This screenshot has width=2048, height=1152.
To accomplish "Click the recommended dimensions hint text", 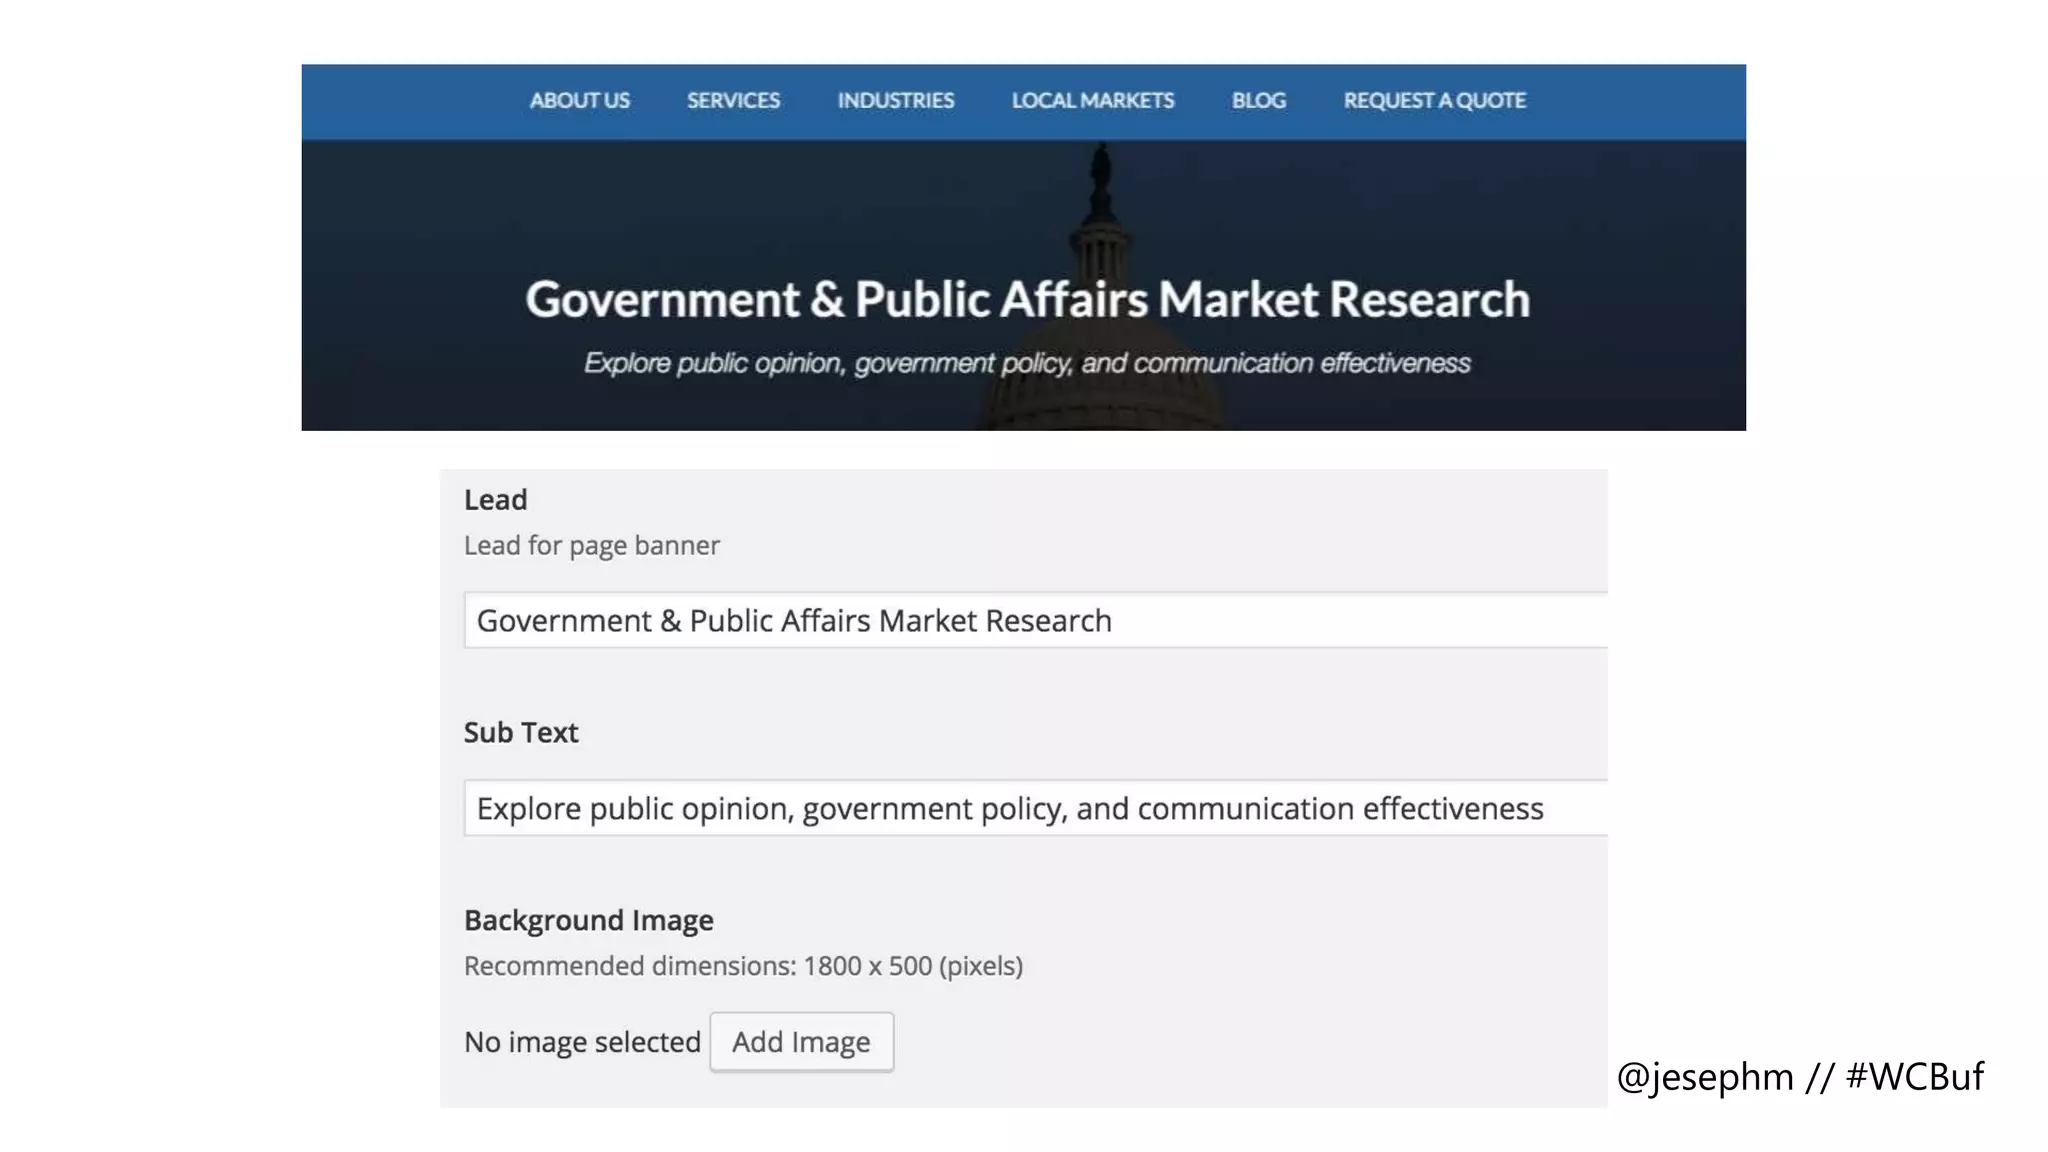I will click(x=743, y=966).
